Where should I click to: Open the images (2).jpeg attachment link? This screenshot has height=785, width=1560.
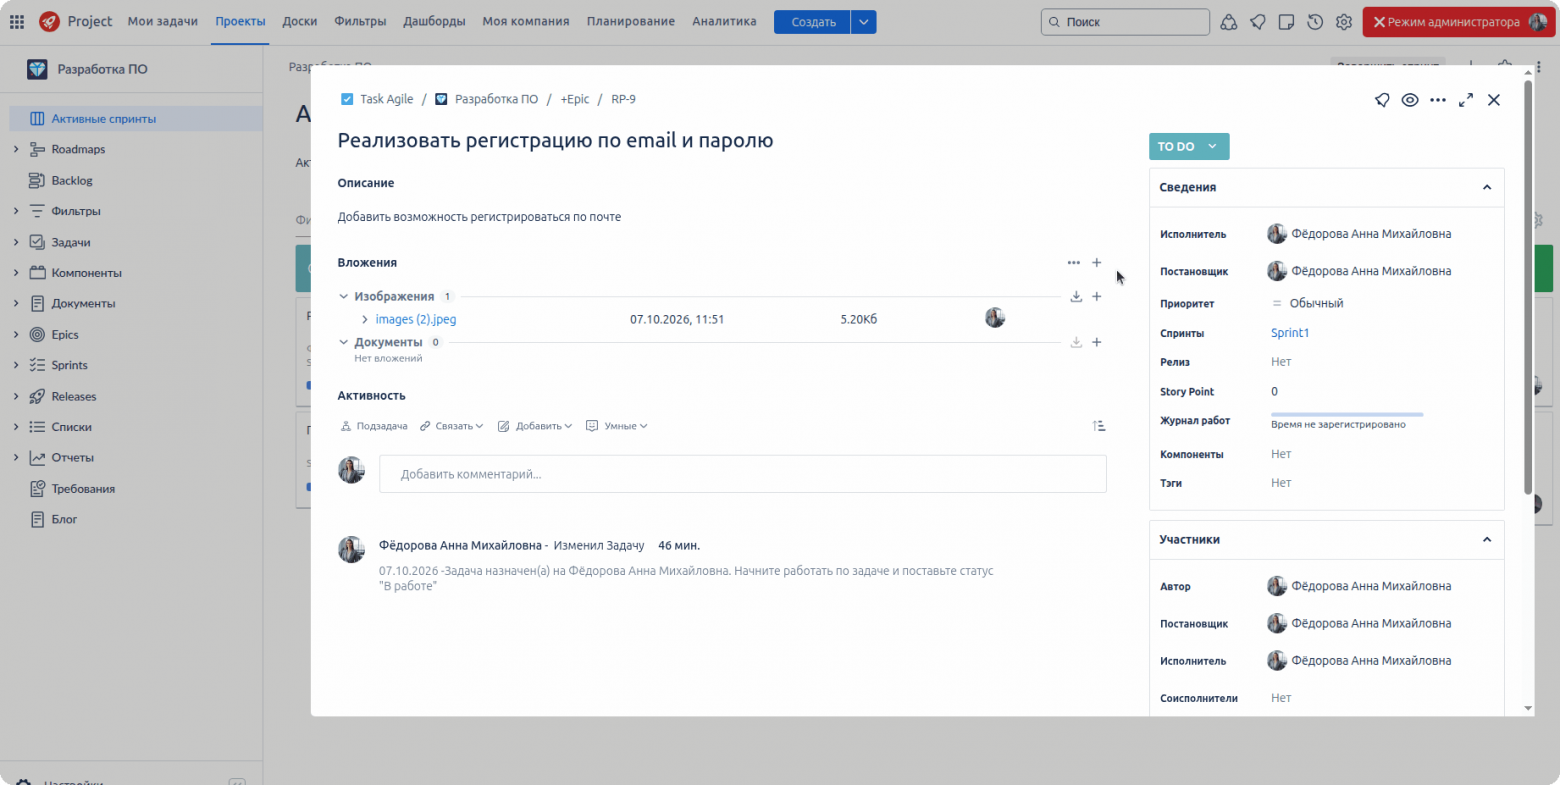(416, 320)
